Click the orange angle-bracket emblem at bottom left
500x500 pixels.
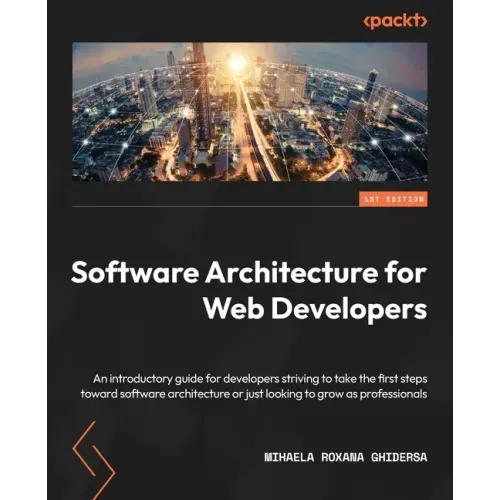tap(94, 460)
